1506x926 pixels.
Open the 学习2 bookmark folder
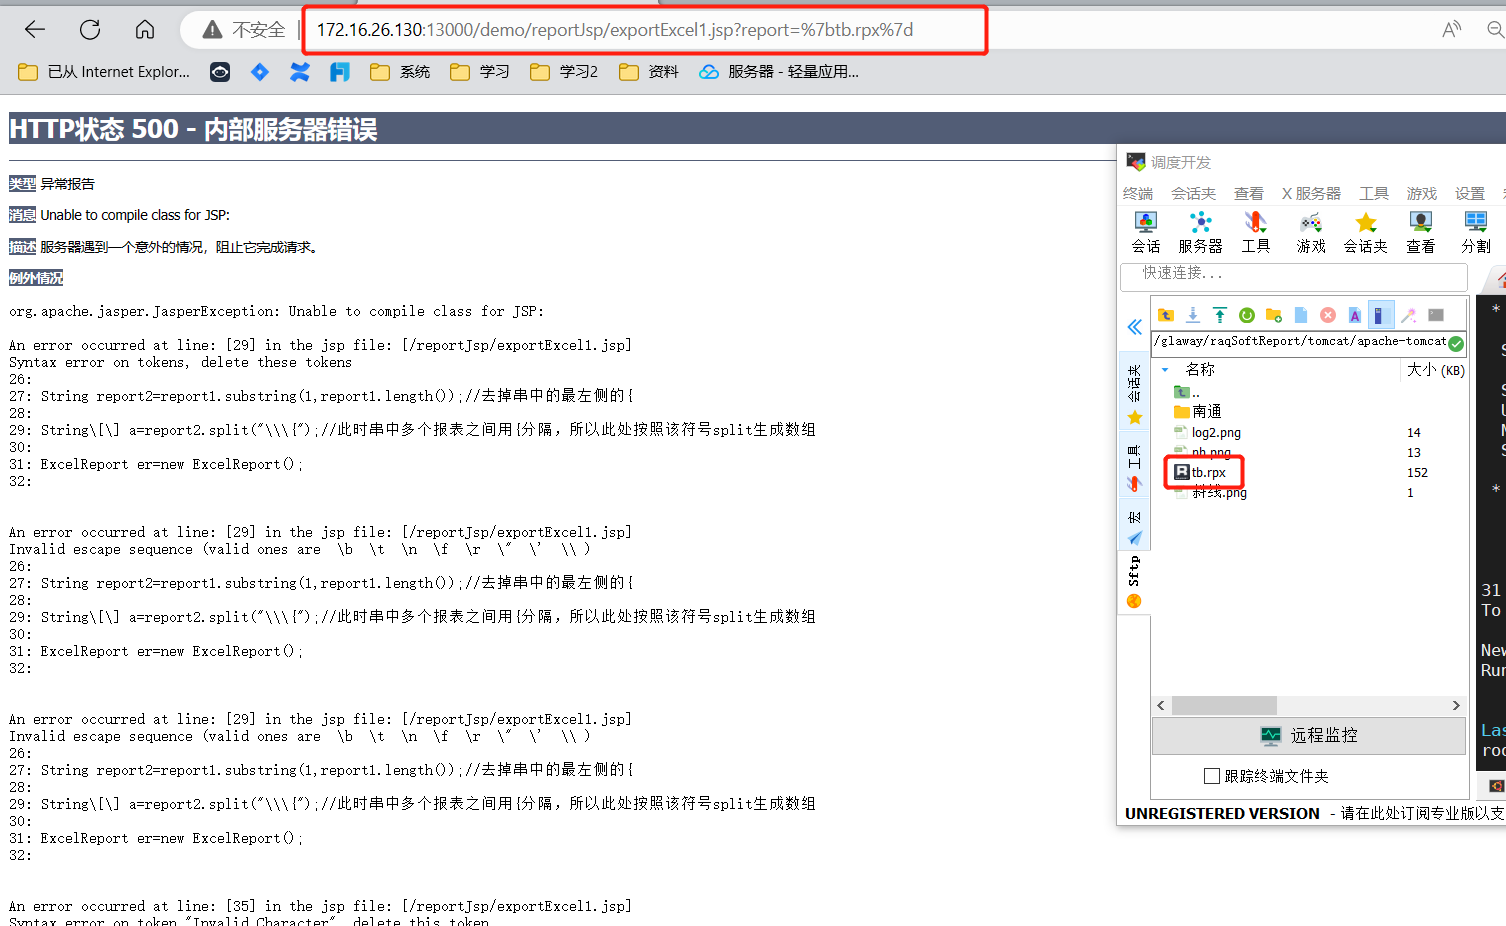click(x=564, y=72)
